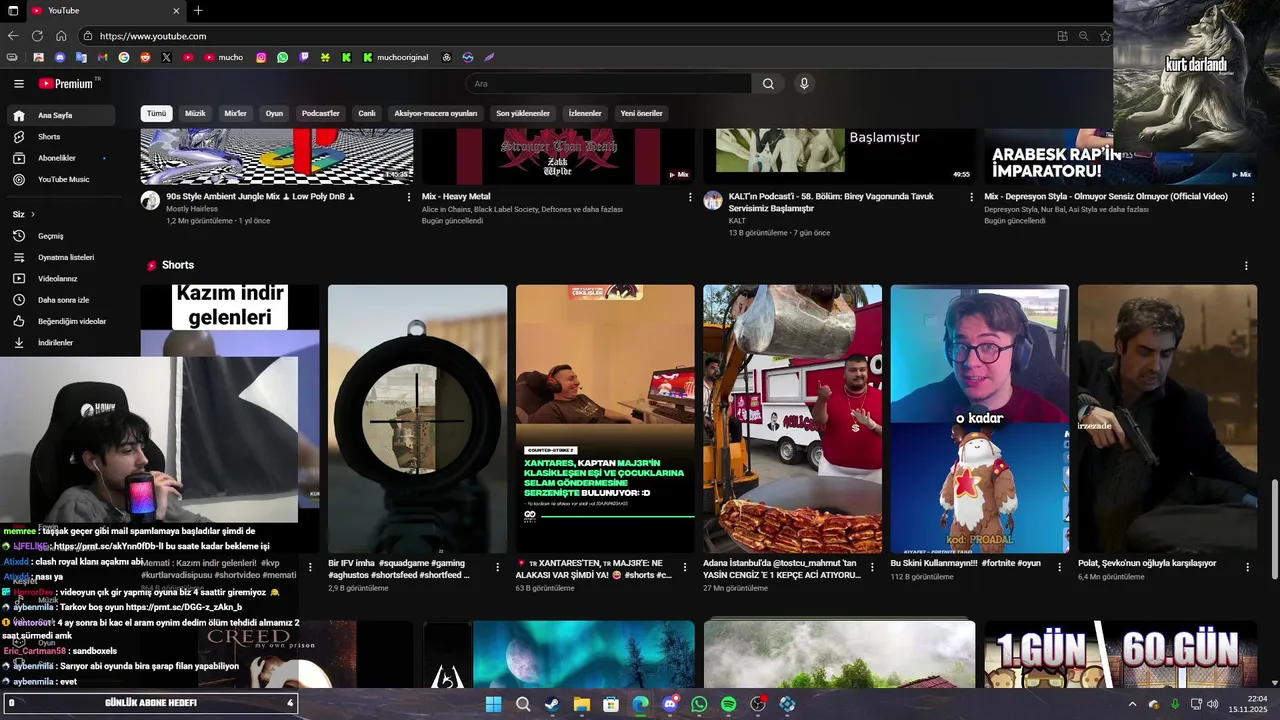
Task: Select the Son yüklenenler chip
Action: point(523,114)
